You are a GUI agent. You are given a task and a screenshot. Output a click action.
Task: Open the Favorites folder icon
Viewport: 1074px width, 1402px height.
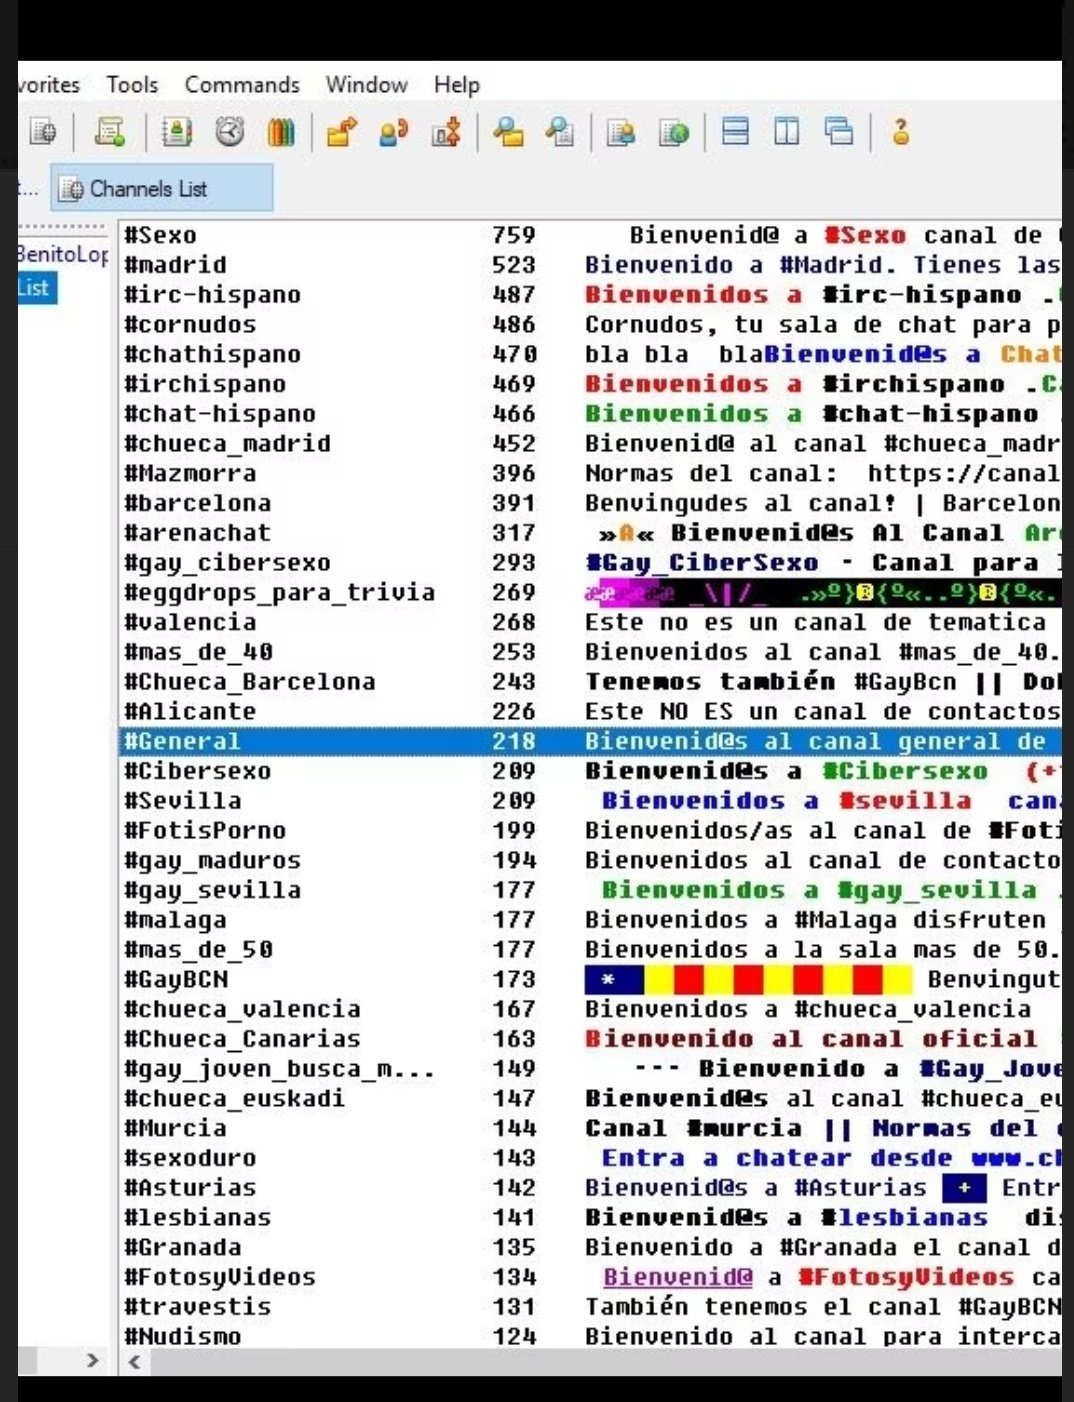tap(340, 131)
